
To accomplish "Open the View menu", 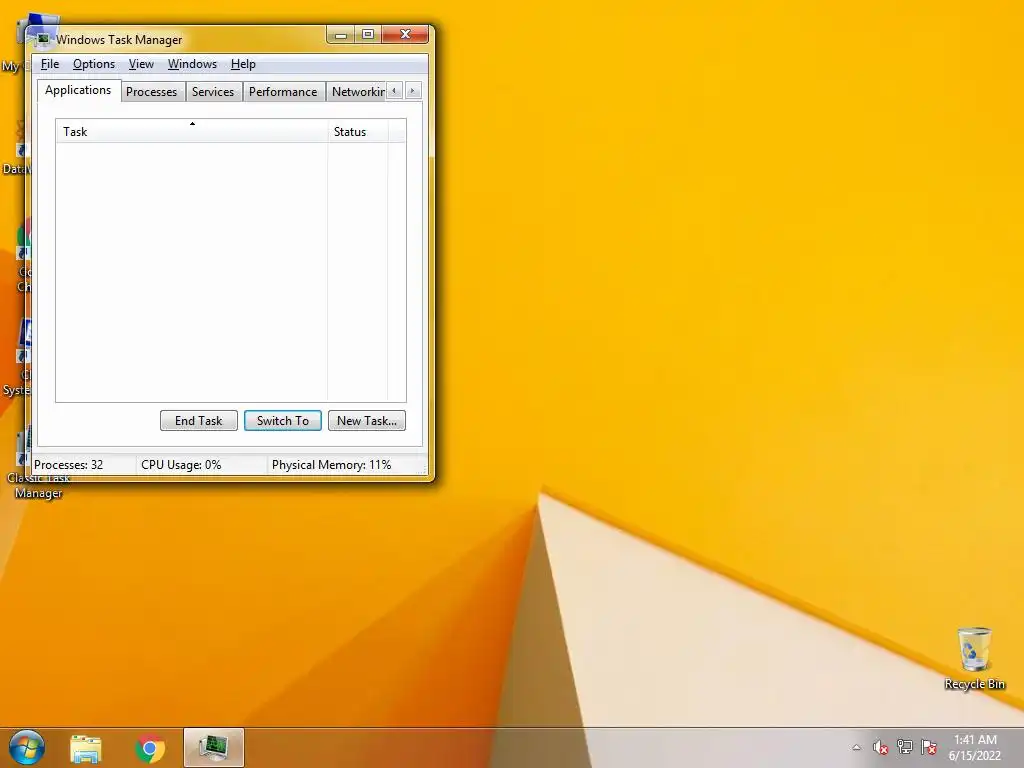I will click(141, 64).
